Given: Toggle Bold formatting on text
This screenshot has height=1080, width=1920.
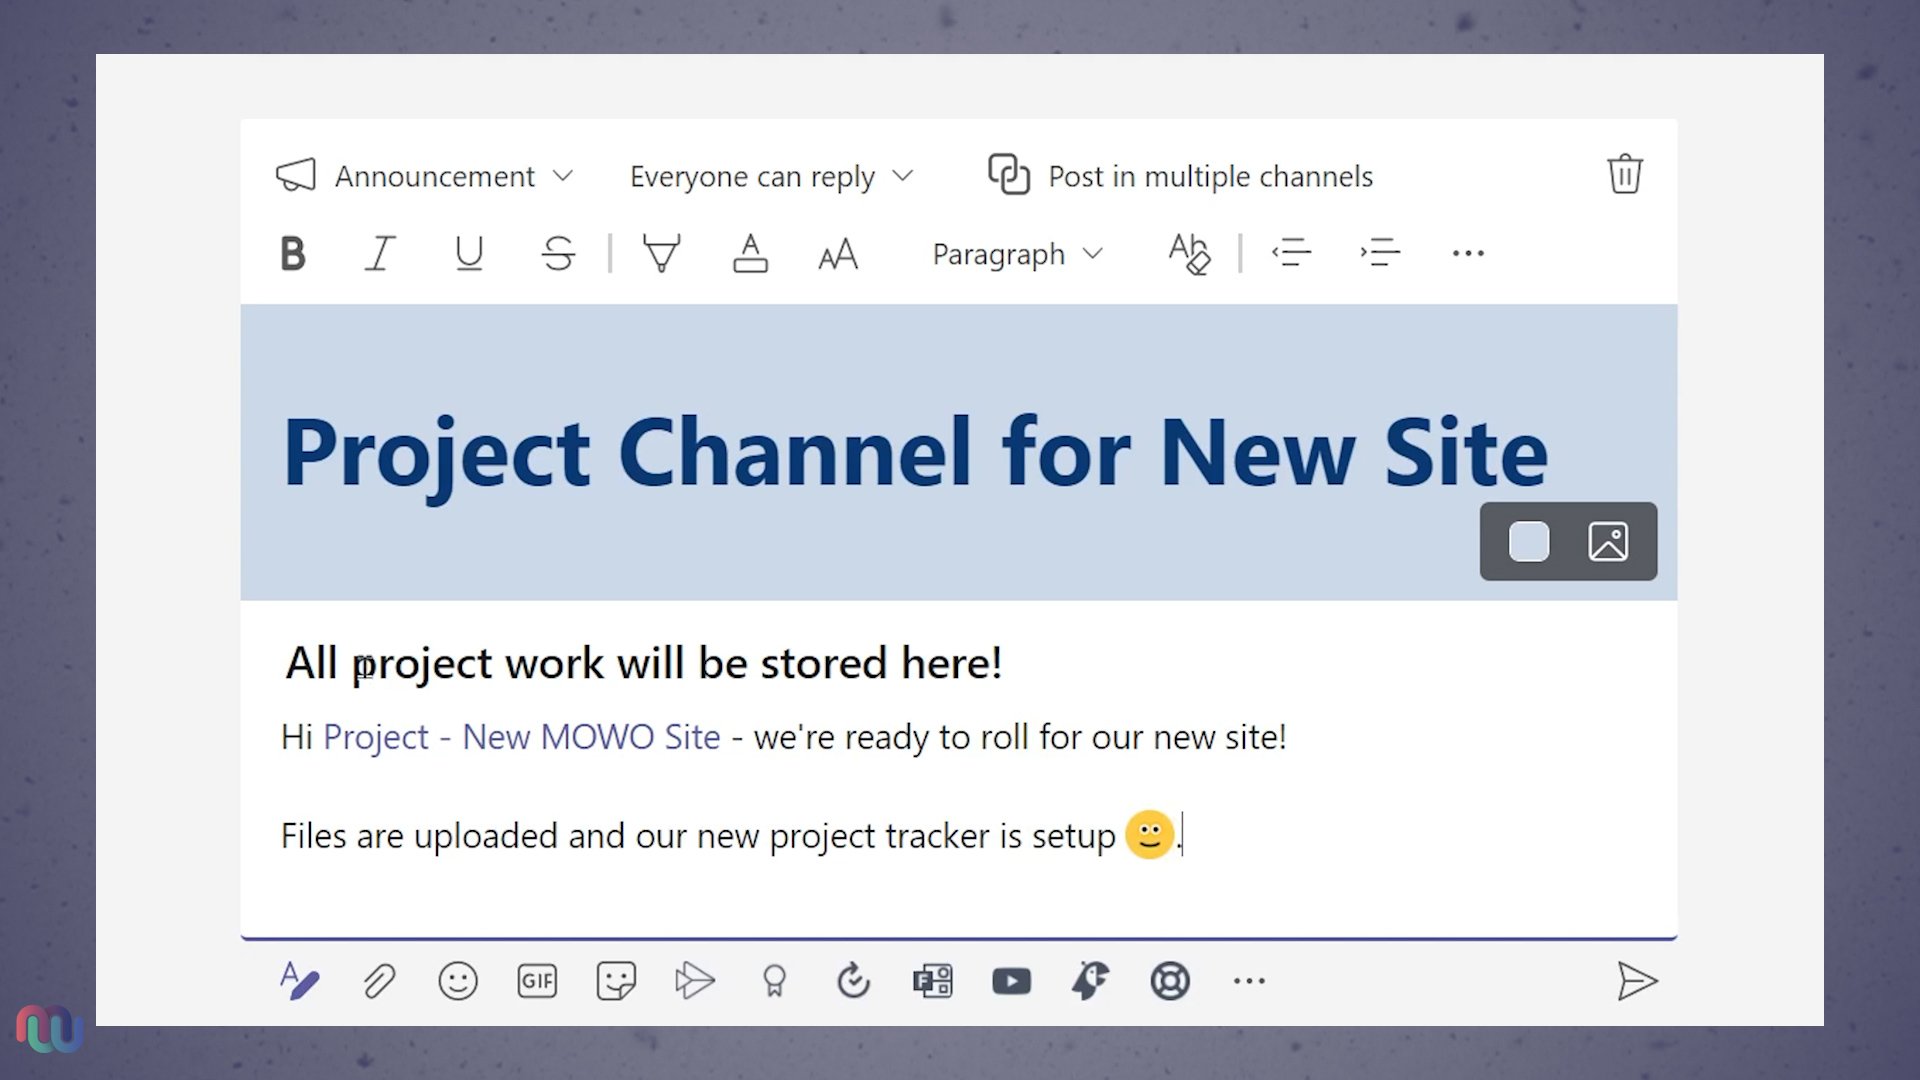Looking at the screenshot, I should point(289,253).
